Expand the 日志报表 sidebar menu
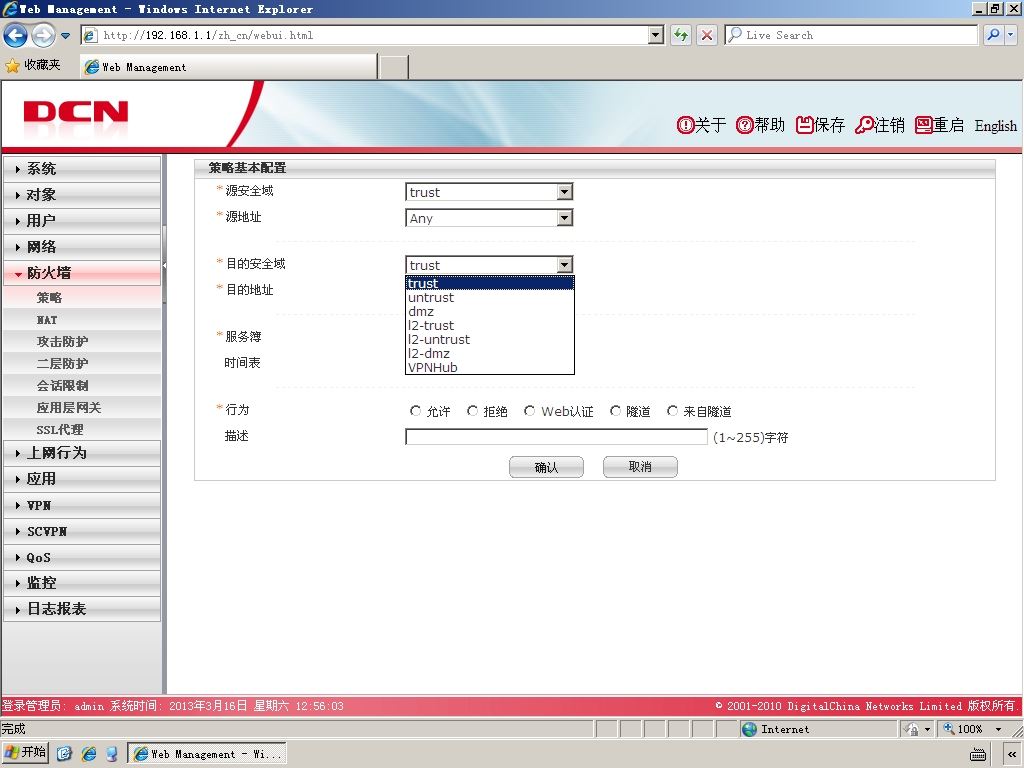Image resolution: width=1024 pixels, height=768 pixels. point(82,609)
